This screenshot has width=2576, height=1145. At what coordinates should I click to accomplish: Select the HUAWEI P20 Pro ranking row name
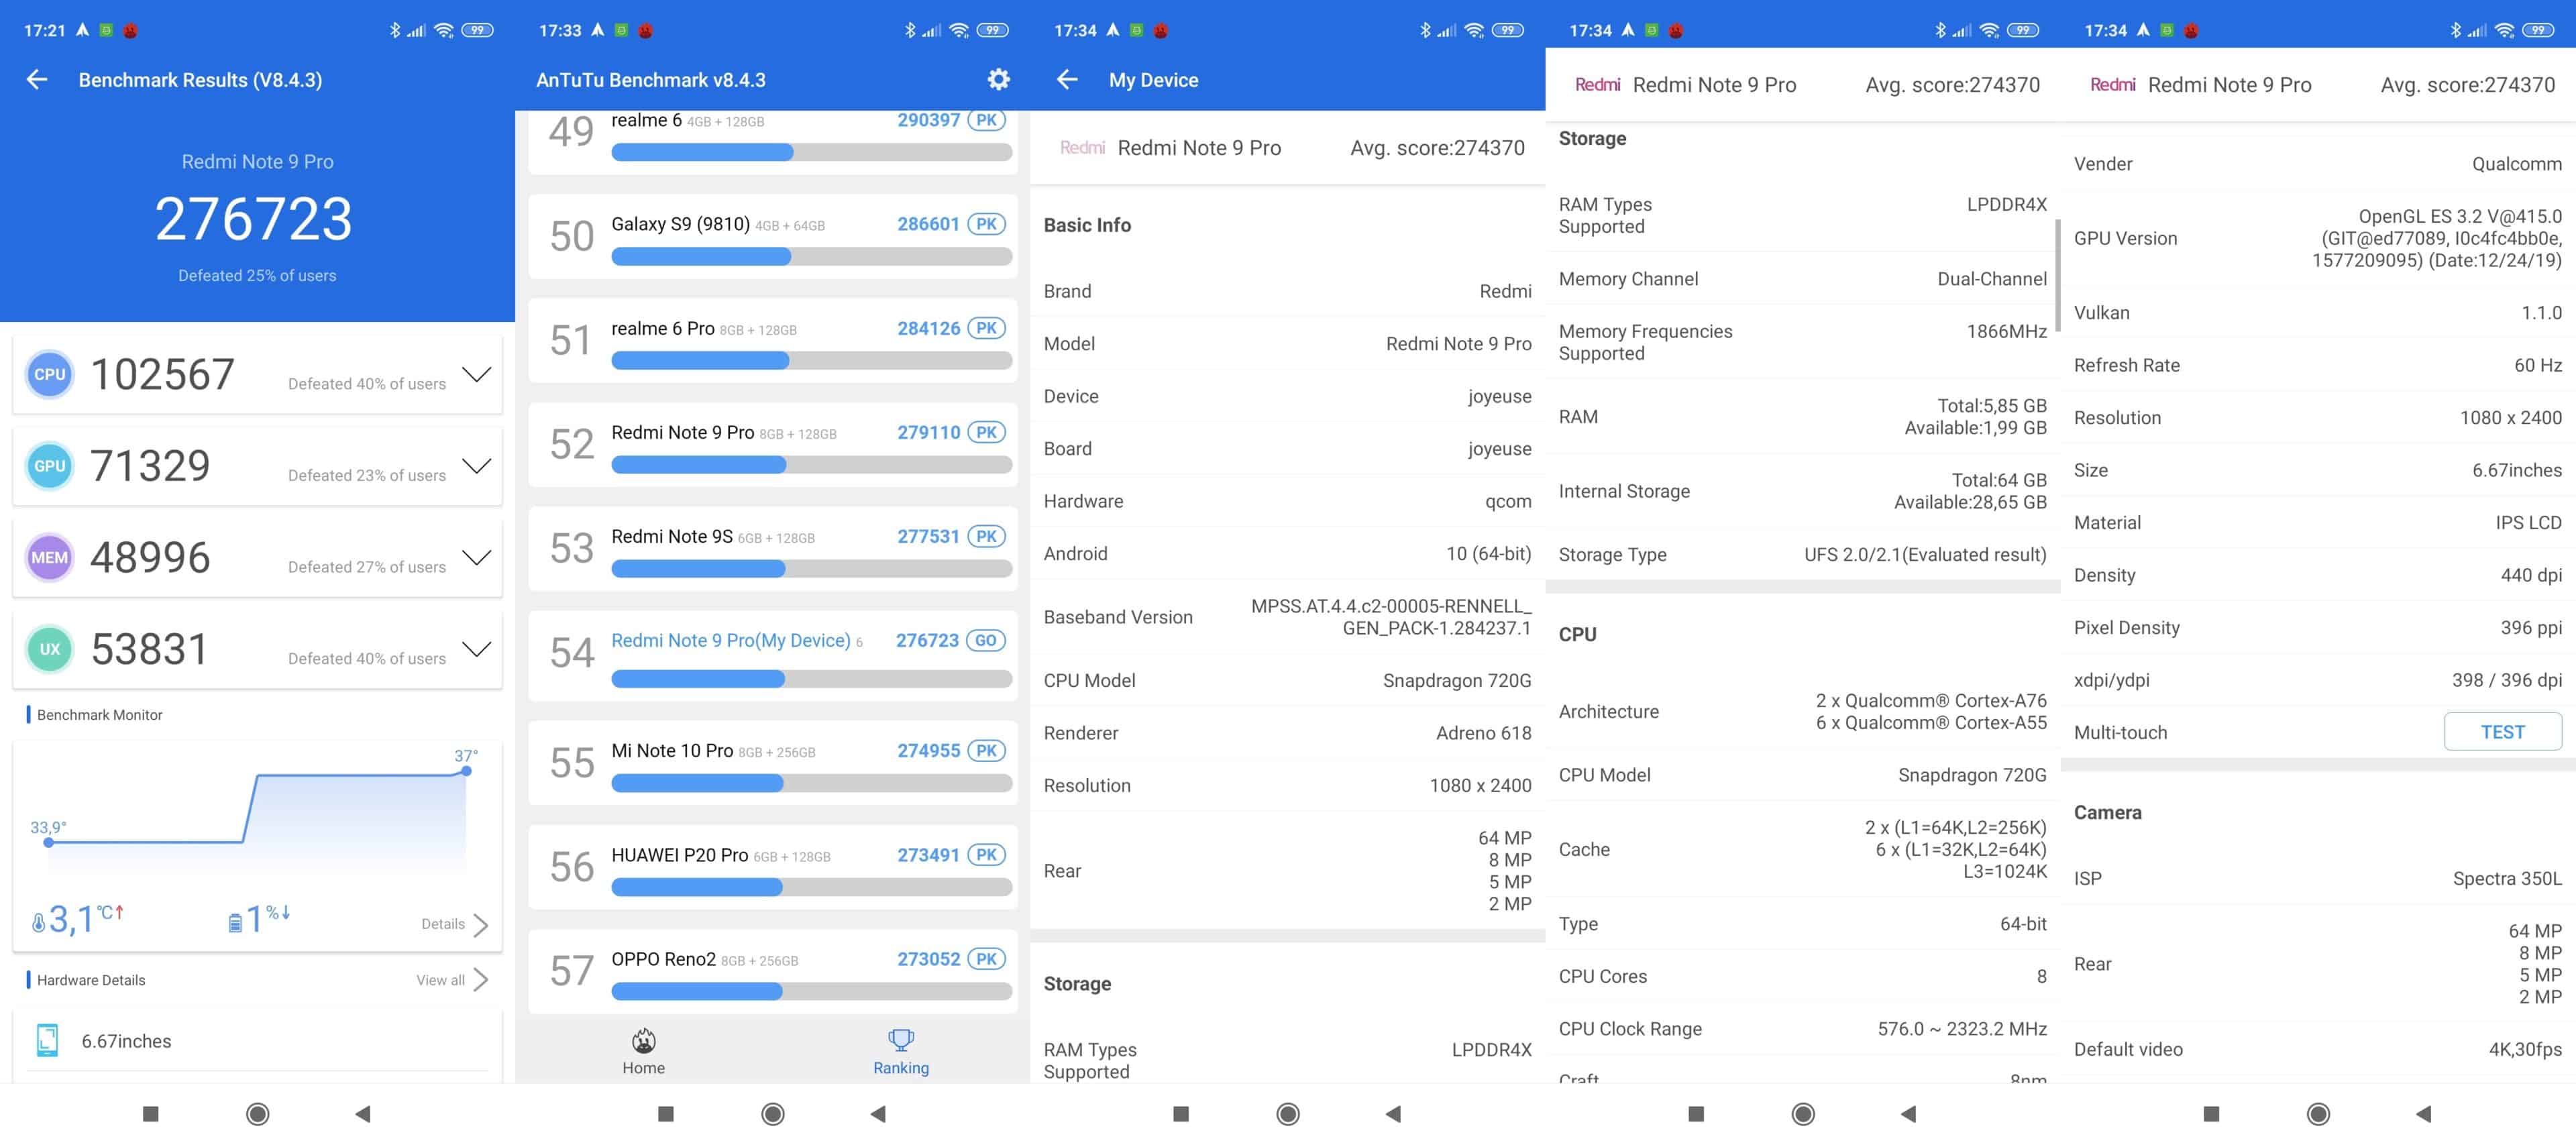pyautogui.click(x=680, y=855)
